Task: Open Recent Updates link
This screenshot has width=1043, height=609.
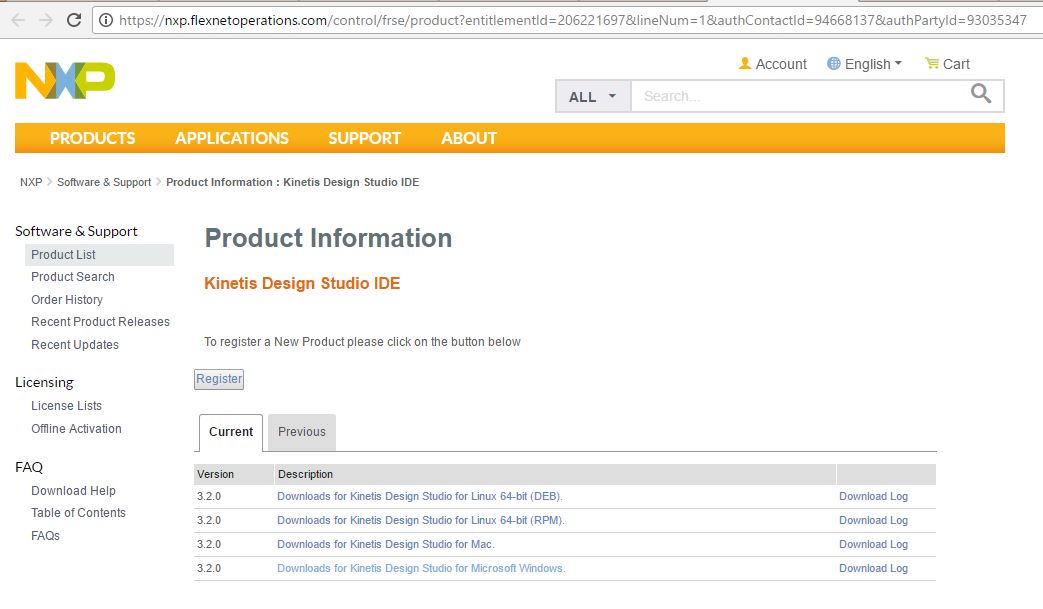Action: (74, 344)
